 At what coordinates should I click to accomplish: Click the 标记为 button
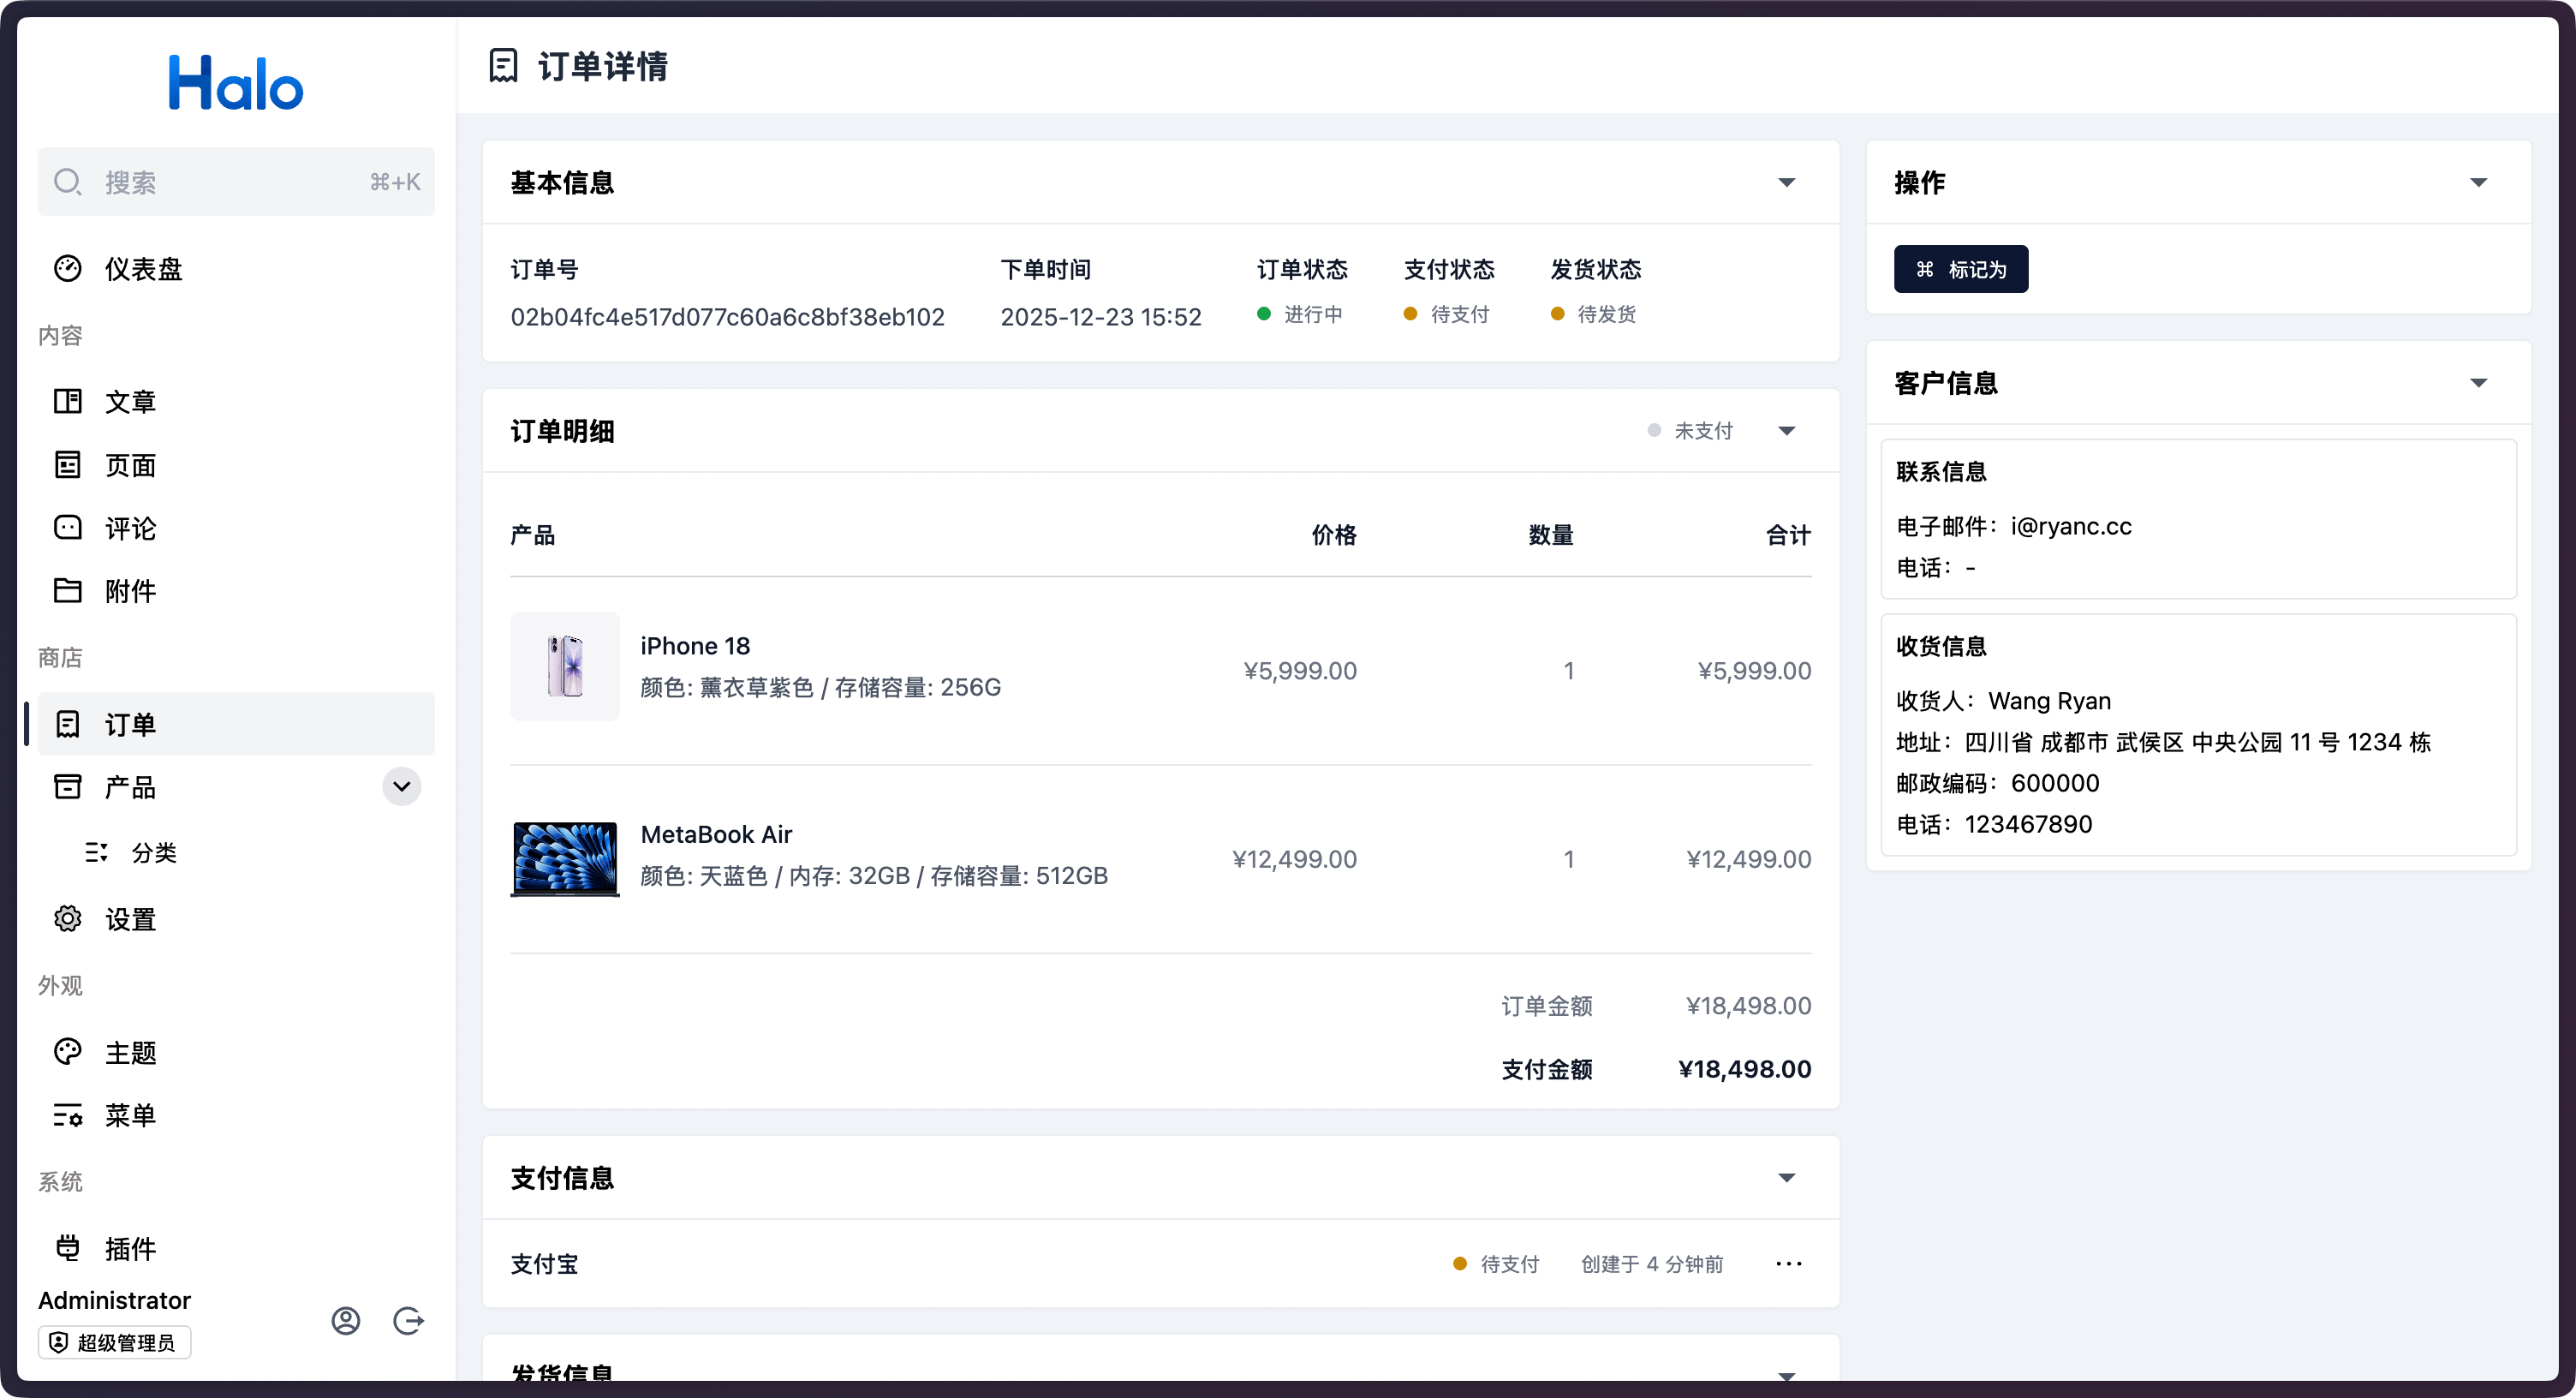pyautogui.click(x=1960, y=269)
